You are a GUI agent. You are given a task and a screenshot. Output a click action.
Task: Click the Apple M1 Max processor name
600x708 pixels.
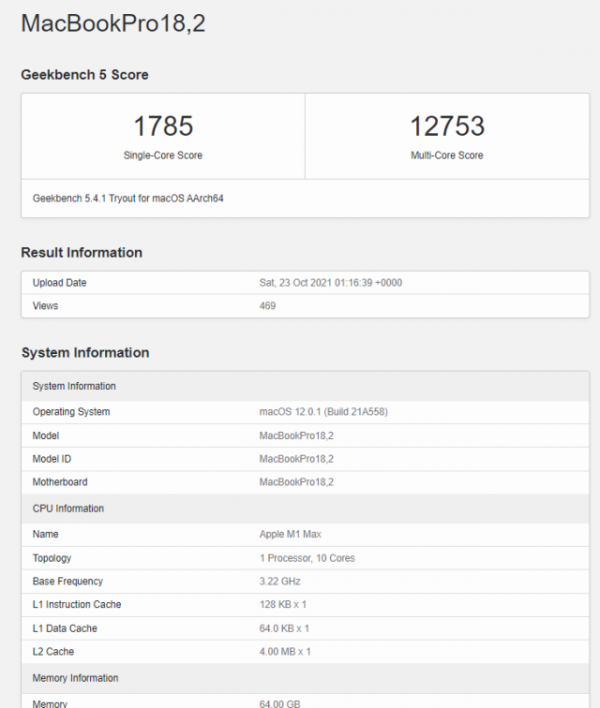pyautogui.click(x=290, y=535)
